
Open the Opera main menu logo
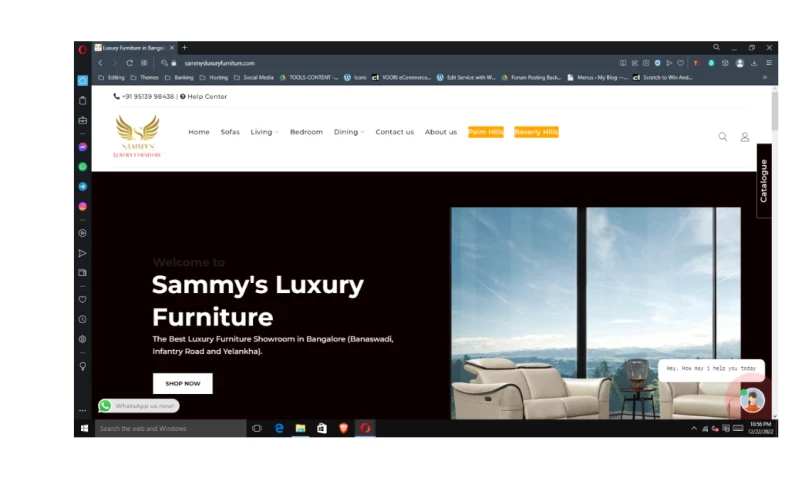coord(83,49)
